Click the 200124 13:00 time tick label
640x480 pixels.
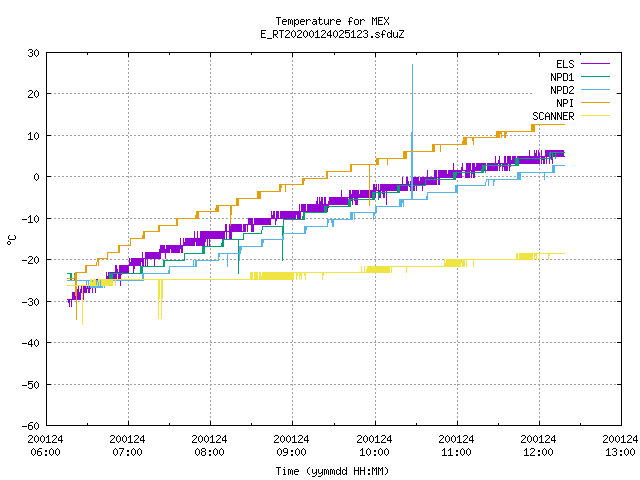[x=620, y=446]
